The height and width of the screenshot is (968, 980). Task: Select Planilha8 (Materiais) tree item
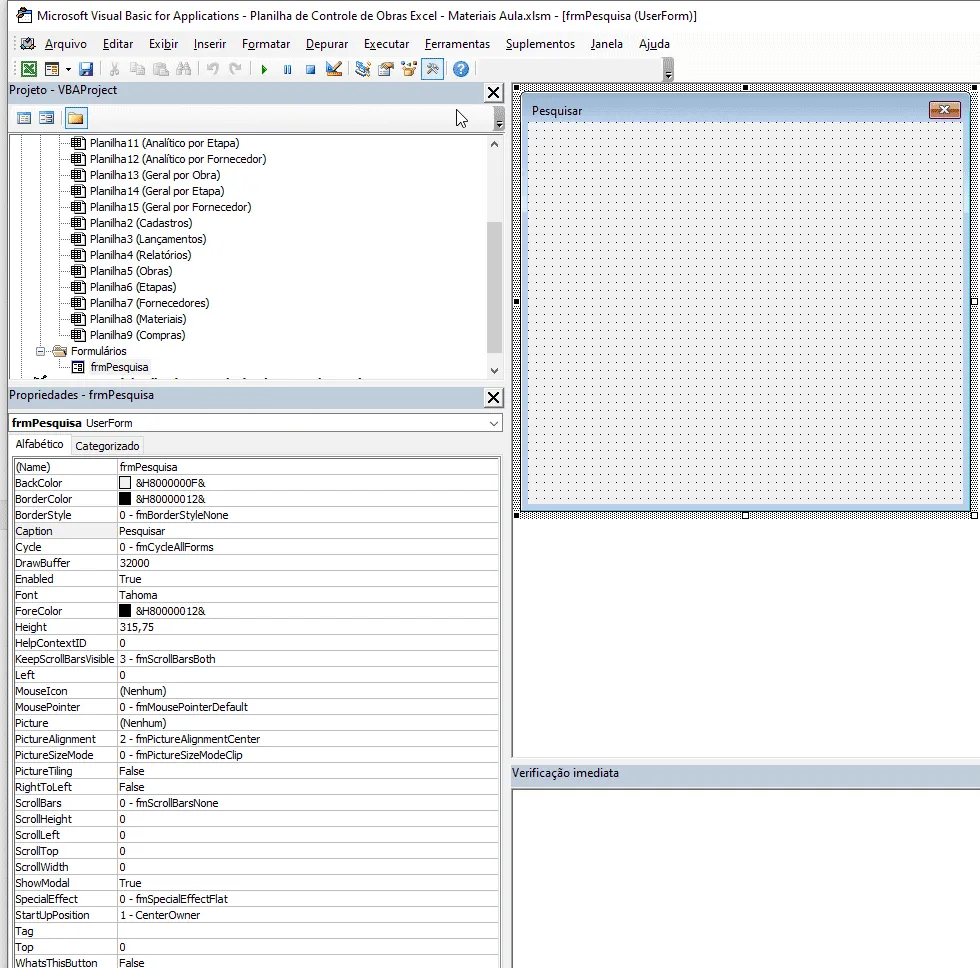click(138, 319)
